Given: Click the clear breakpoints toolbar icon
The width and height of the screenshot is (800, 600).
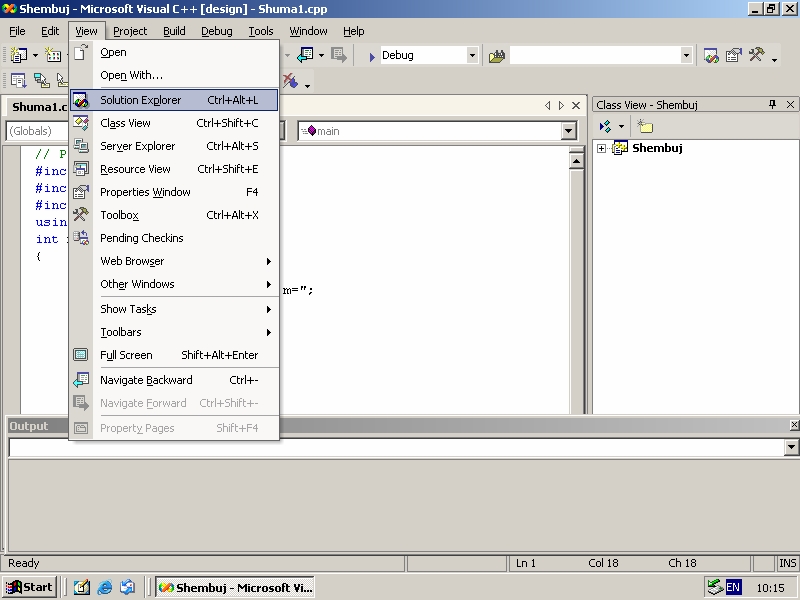Looking at the screenshot, I should pyautogui.click(x=290, y=81).
